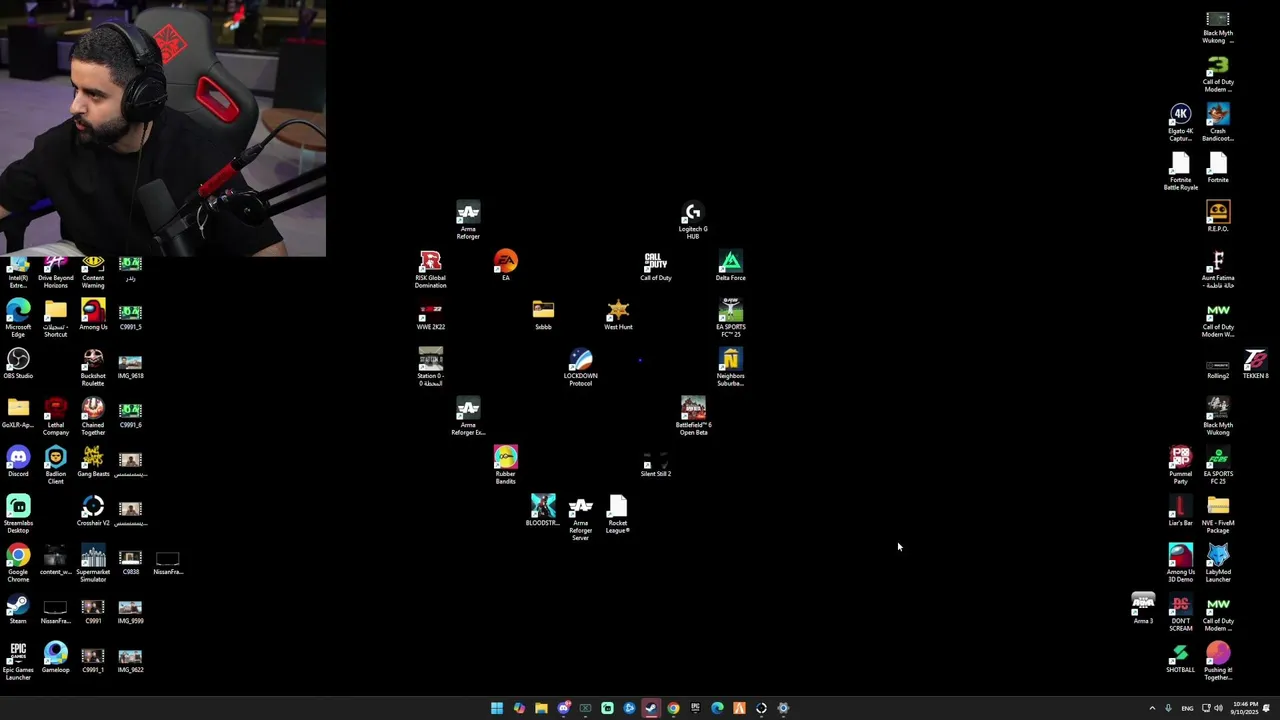Switch to Steam in the taskbar

click(x=651, y=708)
